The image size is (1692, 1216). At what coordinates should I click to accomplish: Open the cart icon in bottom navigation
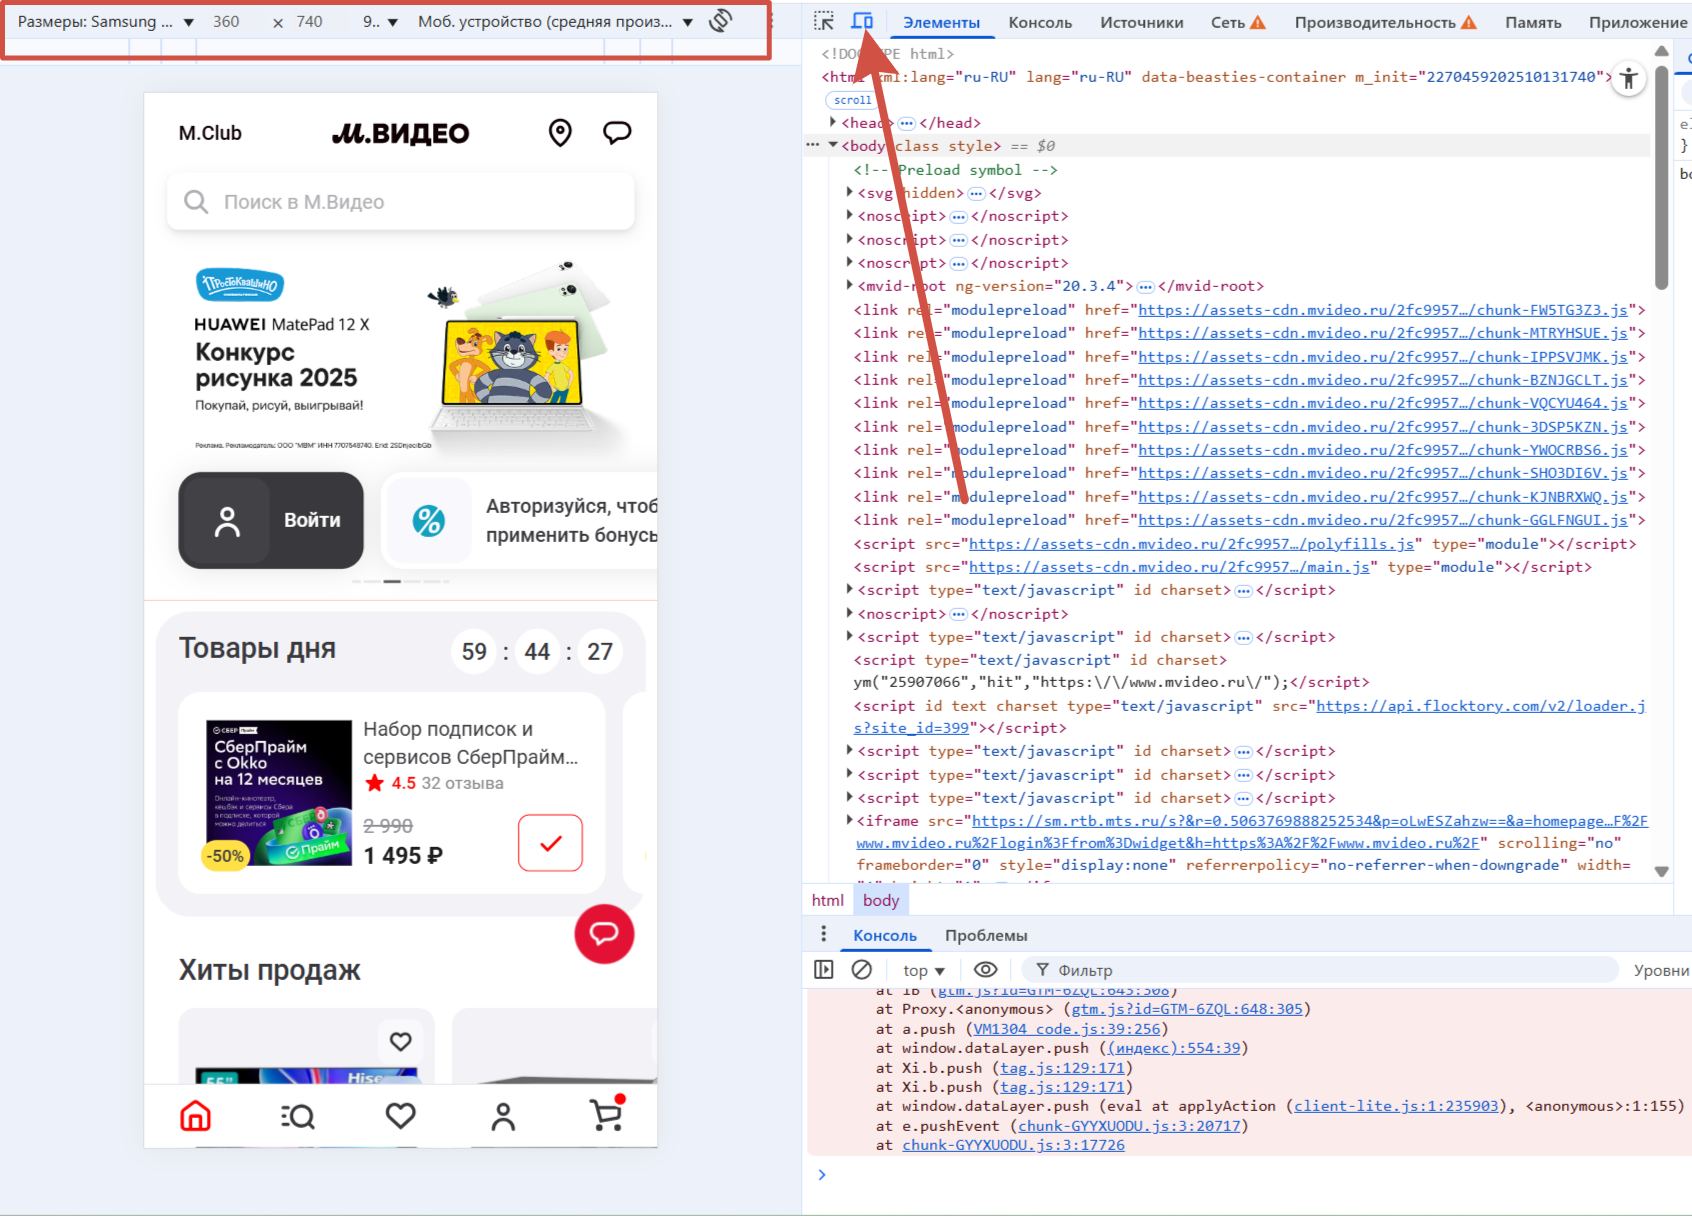click(x=606, y=1115)
